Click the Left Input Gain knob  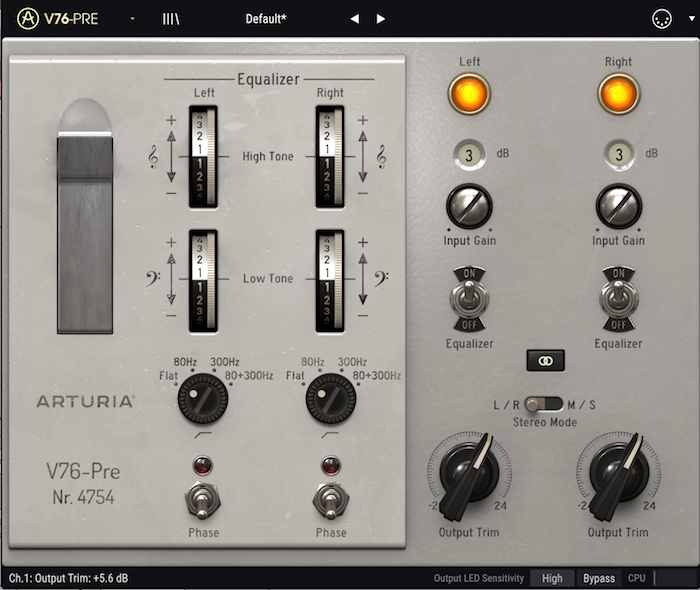pos(469,206)
